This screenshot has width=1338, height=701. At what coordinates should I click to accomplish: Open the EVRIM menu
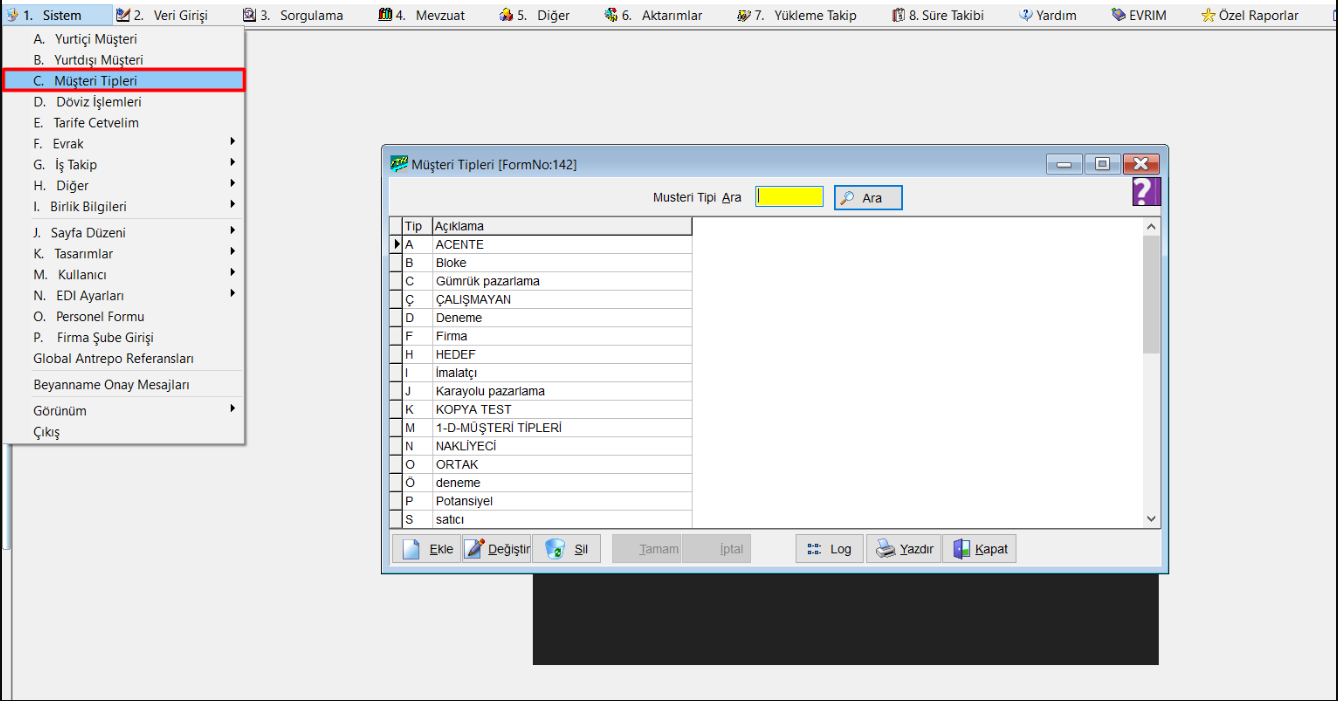(1138, 15)
